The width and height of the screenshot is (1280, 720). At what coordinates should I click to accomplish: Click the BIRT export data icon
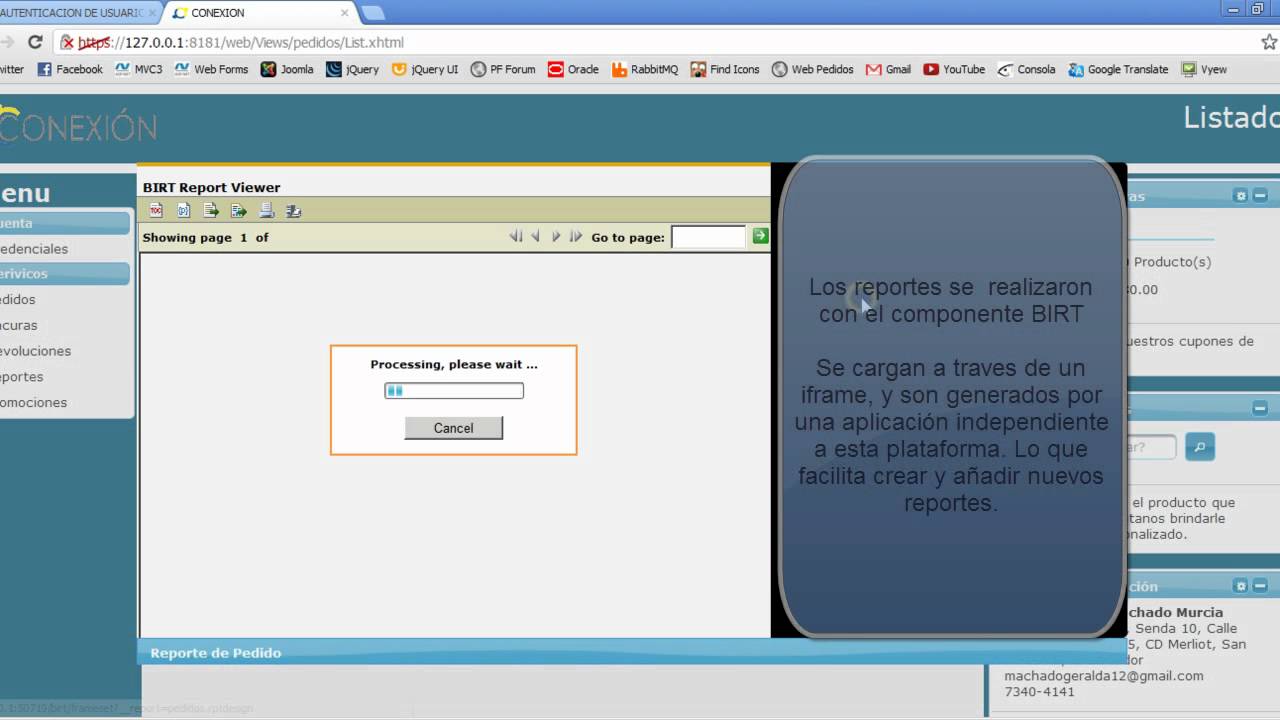pyautogui.click(x=211, y=210)
